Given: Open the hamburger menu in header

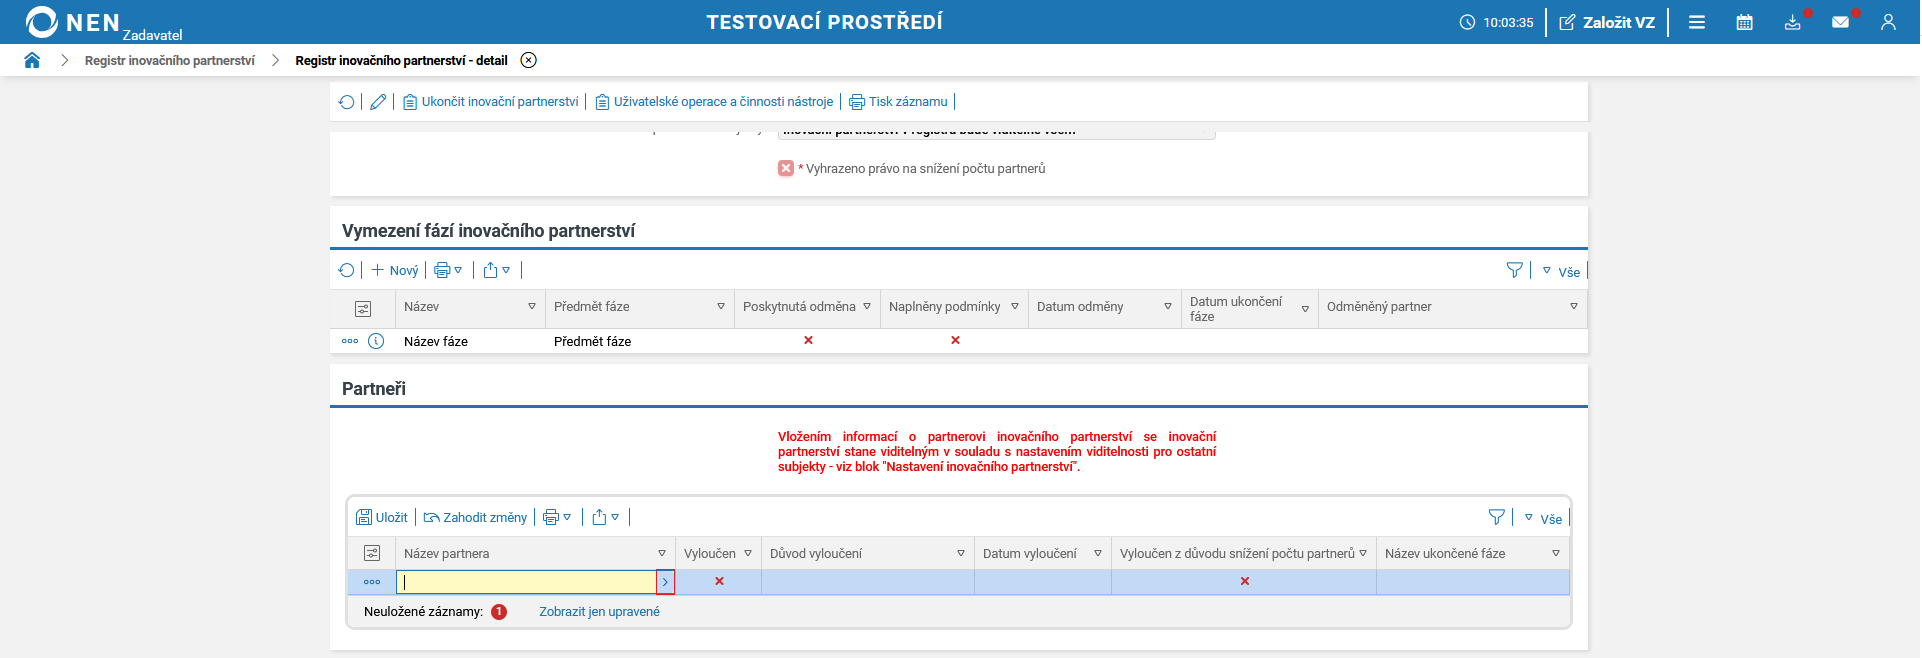Looking at the screenshot, I should tap(1697, 22).
